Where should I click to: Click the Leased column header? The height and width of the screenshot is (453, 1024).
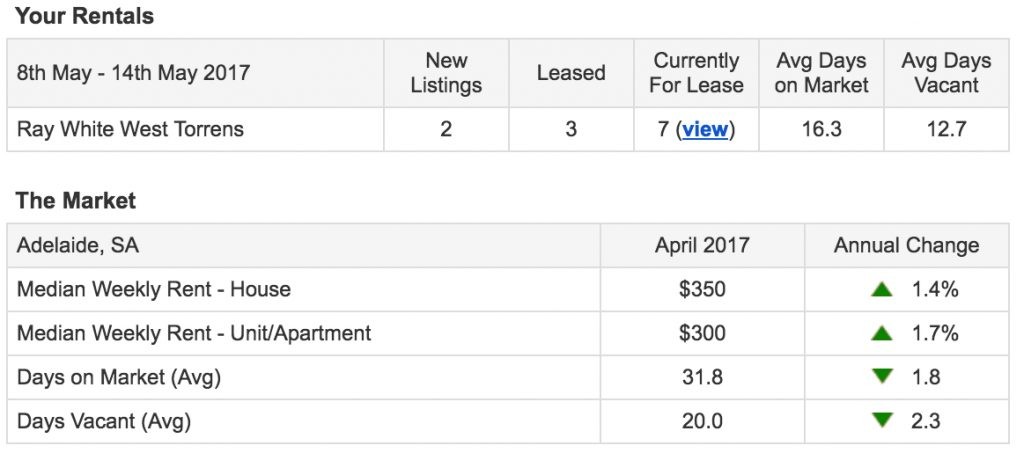(x=571, y=73)
